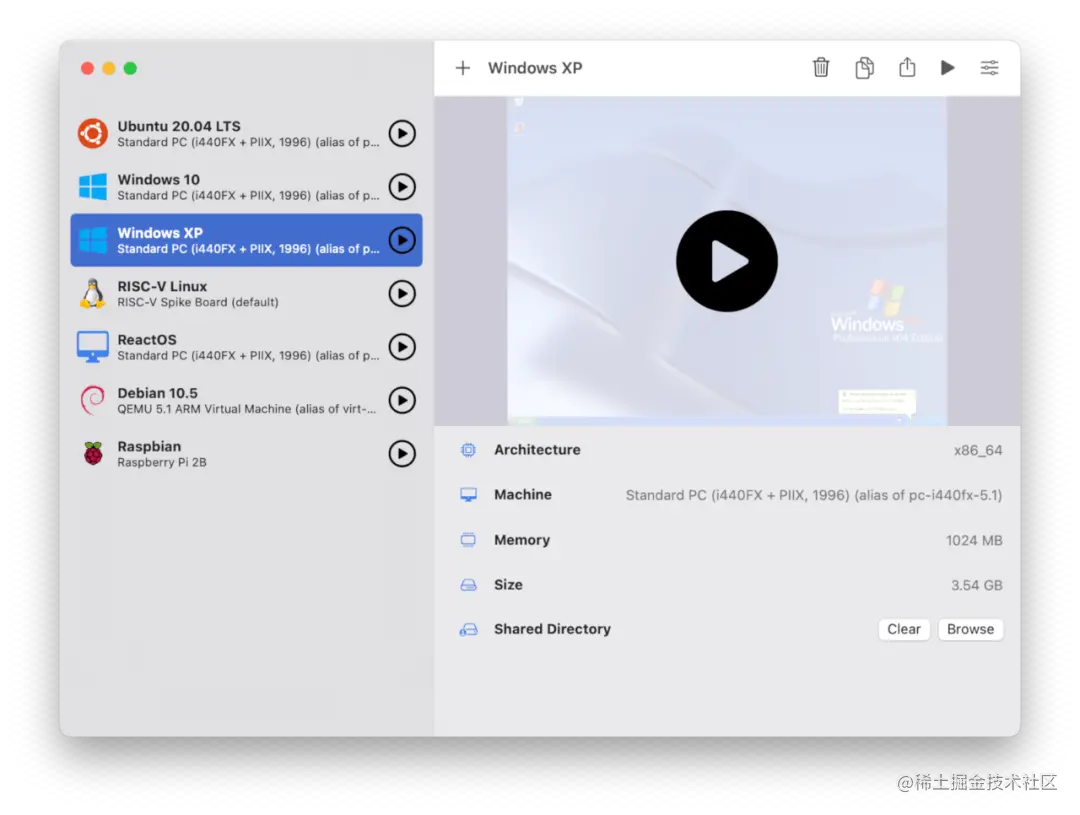This screenshot has height=815, width=1080.
Task: Click the Raspberry Pi 2B subtitle
Action: click(162, 462)
